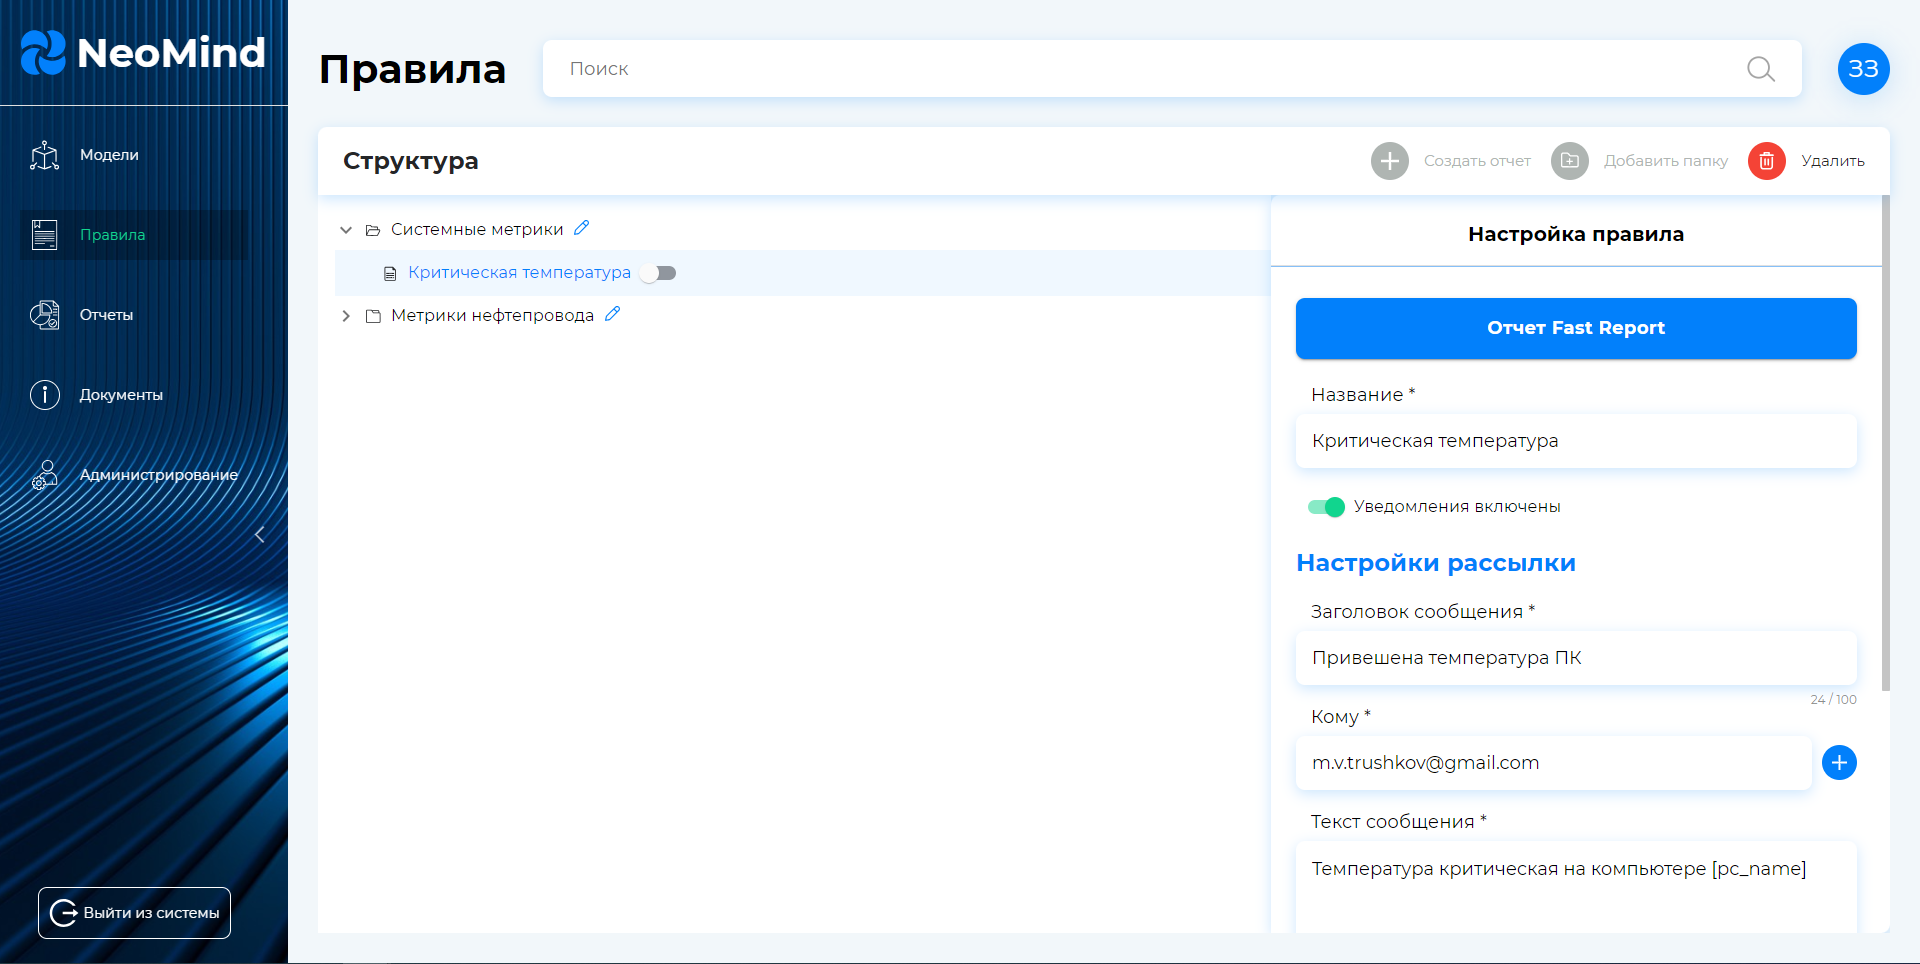
Task: Click the rule settings panel scrollbar
Action: point(1886,443)
